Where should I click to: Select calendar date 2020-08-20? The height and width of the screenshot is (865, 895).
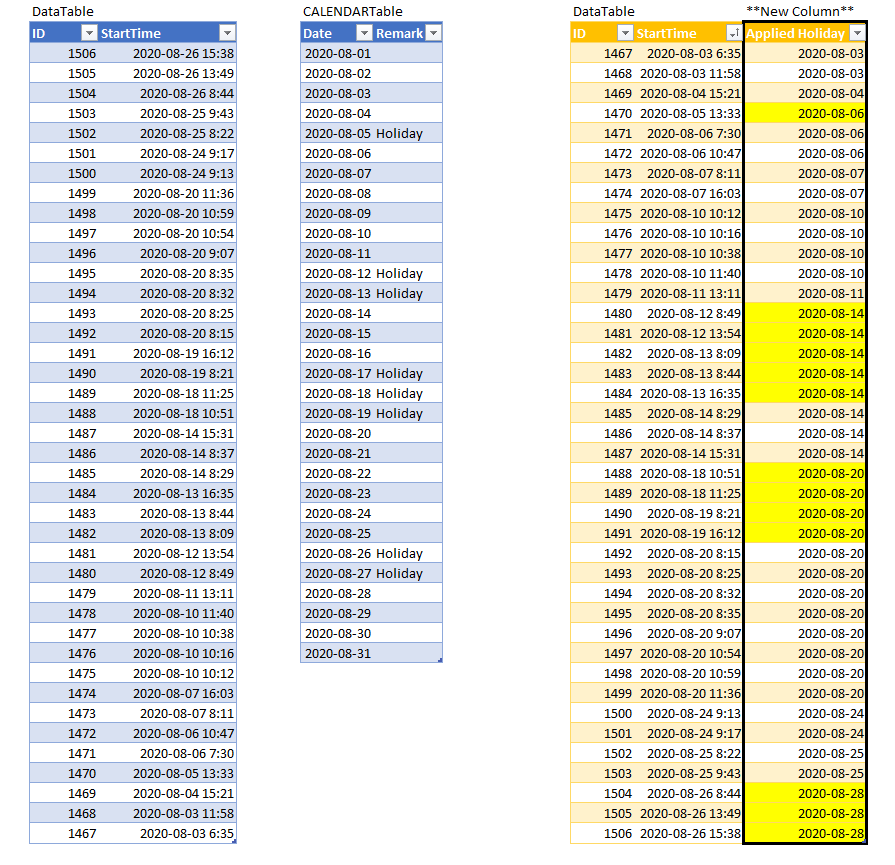point(337,433)
